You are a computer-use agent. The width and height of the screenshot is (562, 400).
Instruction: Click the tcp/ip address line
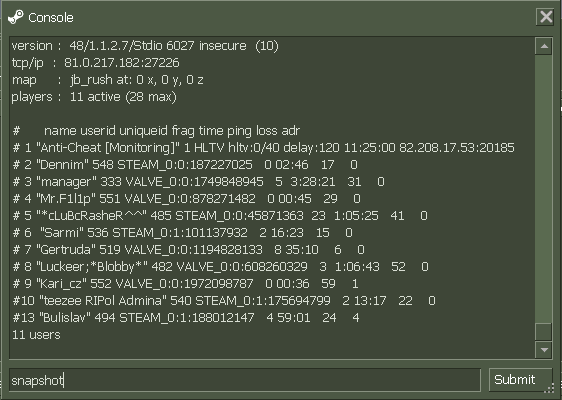95,63
